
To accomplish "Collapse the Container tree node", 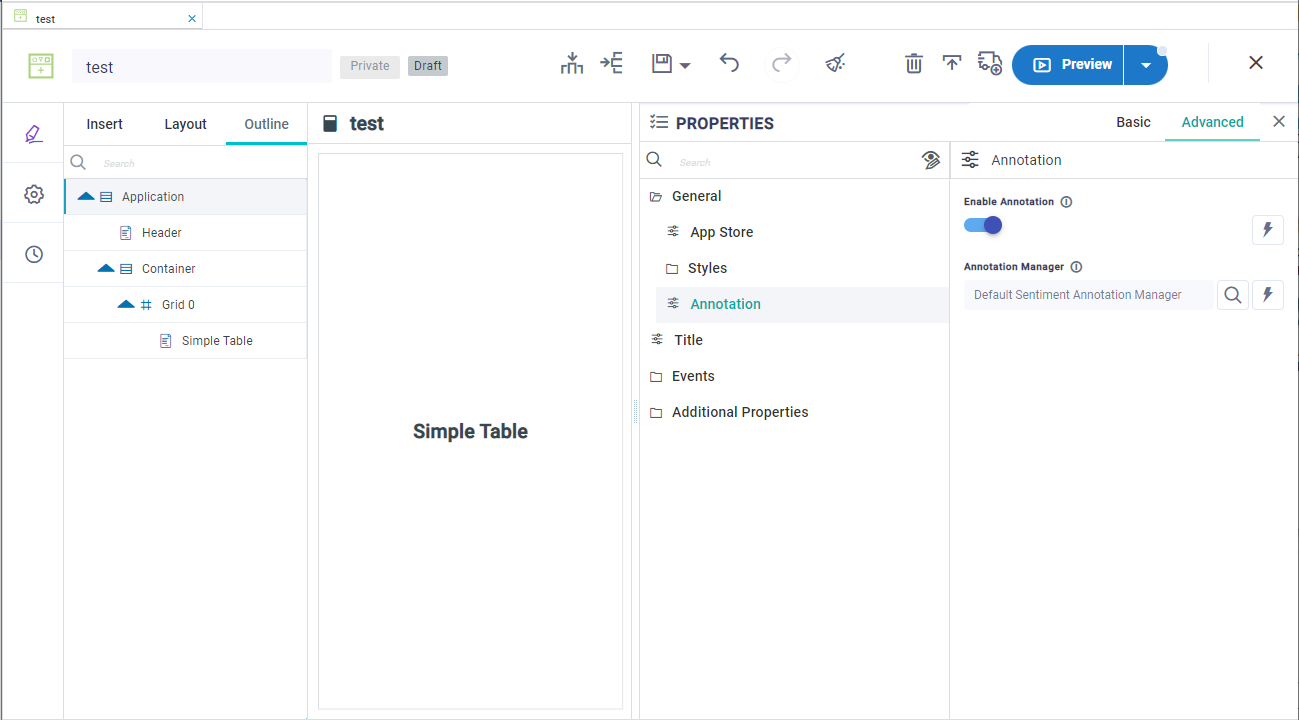I will pos(106,268).
